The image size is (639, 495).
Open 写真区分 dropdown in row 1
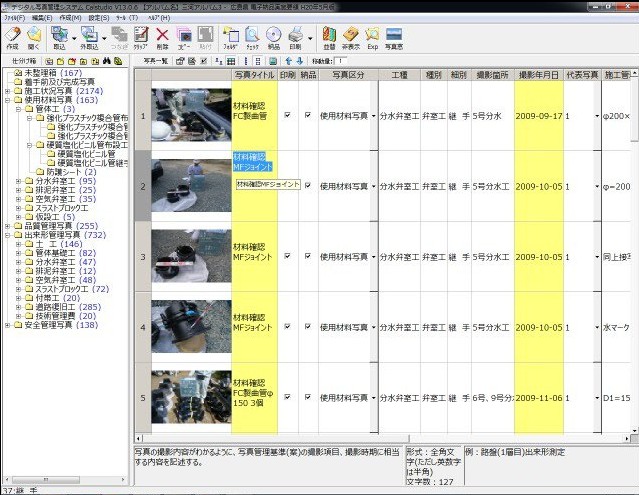tap(374, 116)
